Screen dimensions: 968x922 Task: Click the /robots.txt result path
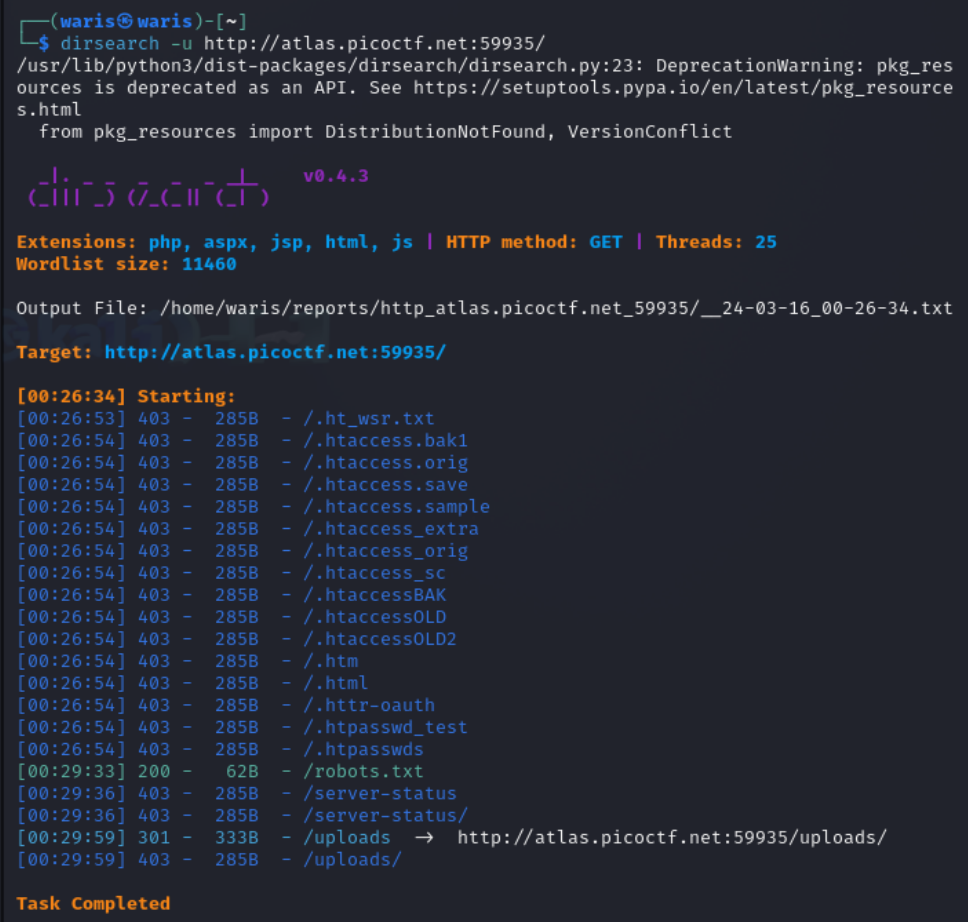[x=363, y=771]
